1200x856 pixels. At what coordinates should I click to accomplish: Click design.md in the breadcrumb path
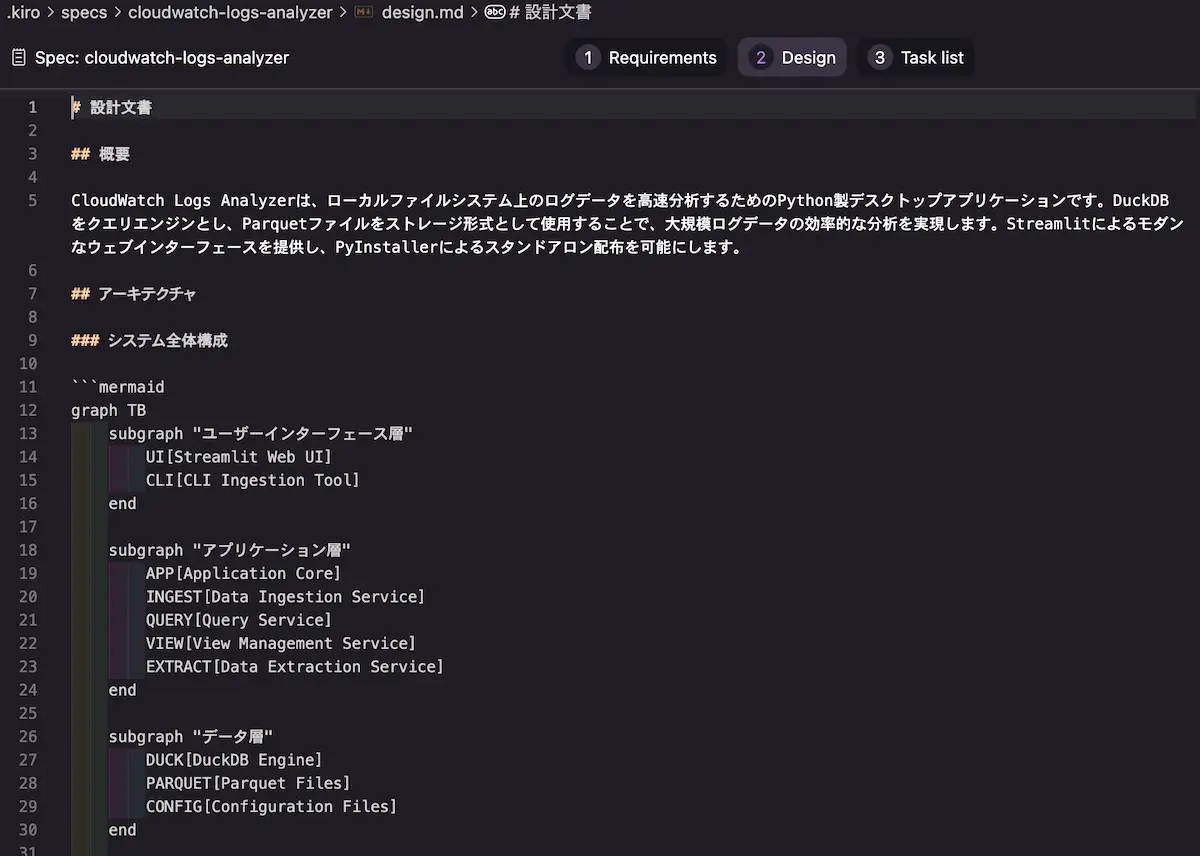(422, 13)
